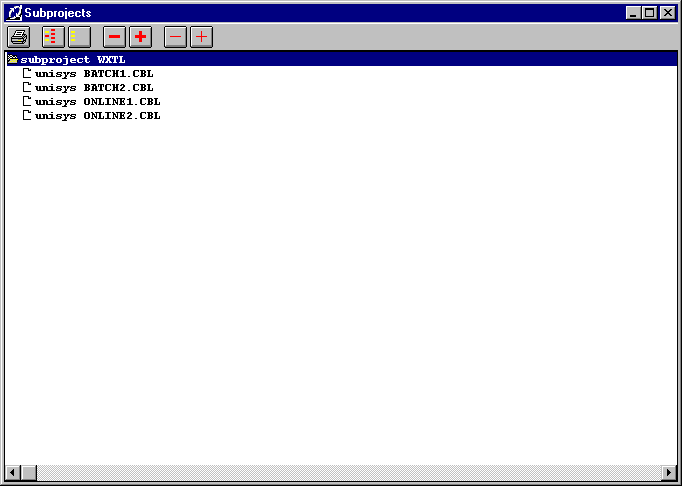Screen dimensions: 682x486
Task: Click the red-and-yellow tree view toolbar button
Action: (x=53, y=37)
